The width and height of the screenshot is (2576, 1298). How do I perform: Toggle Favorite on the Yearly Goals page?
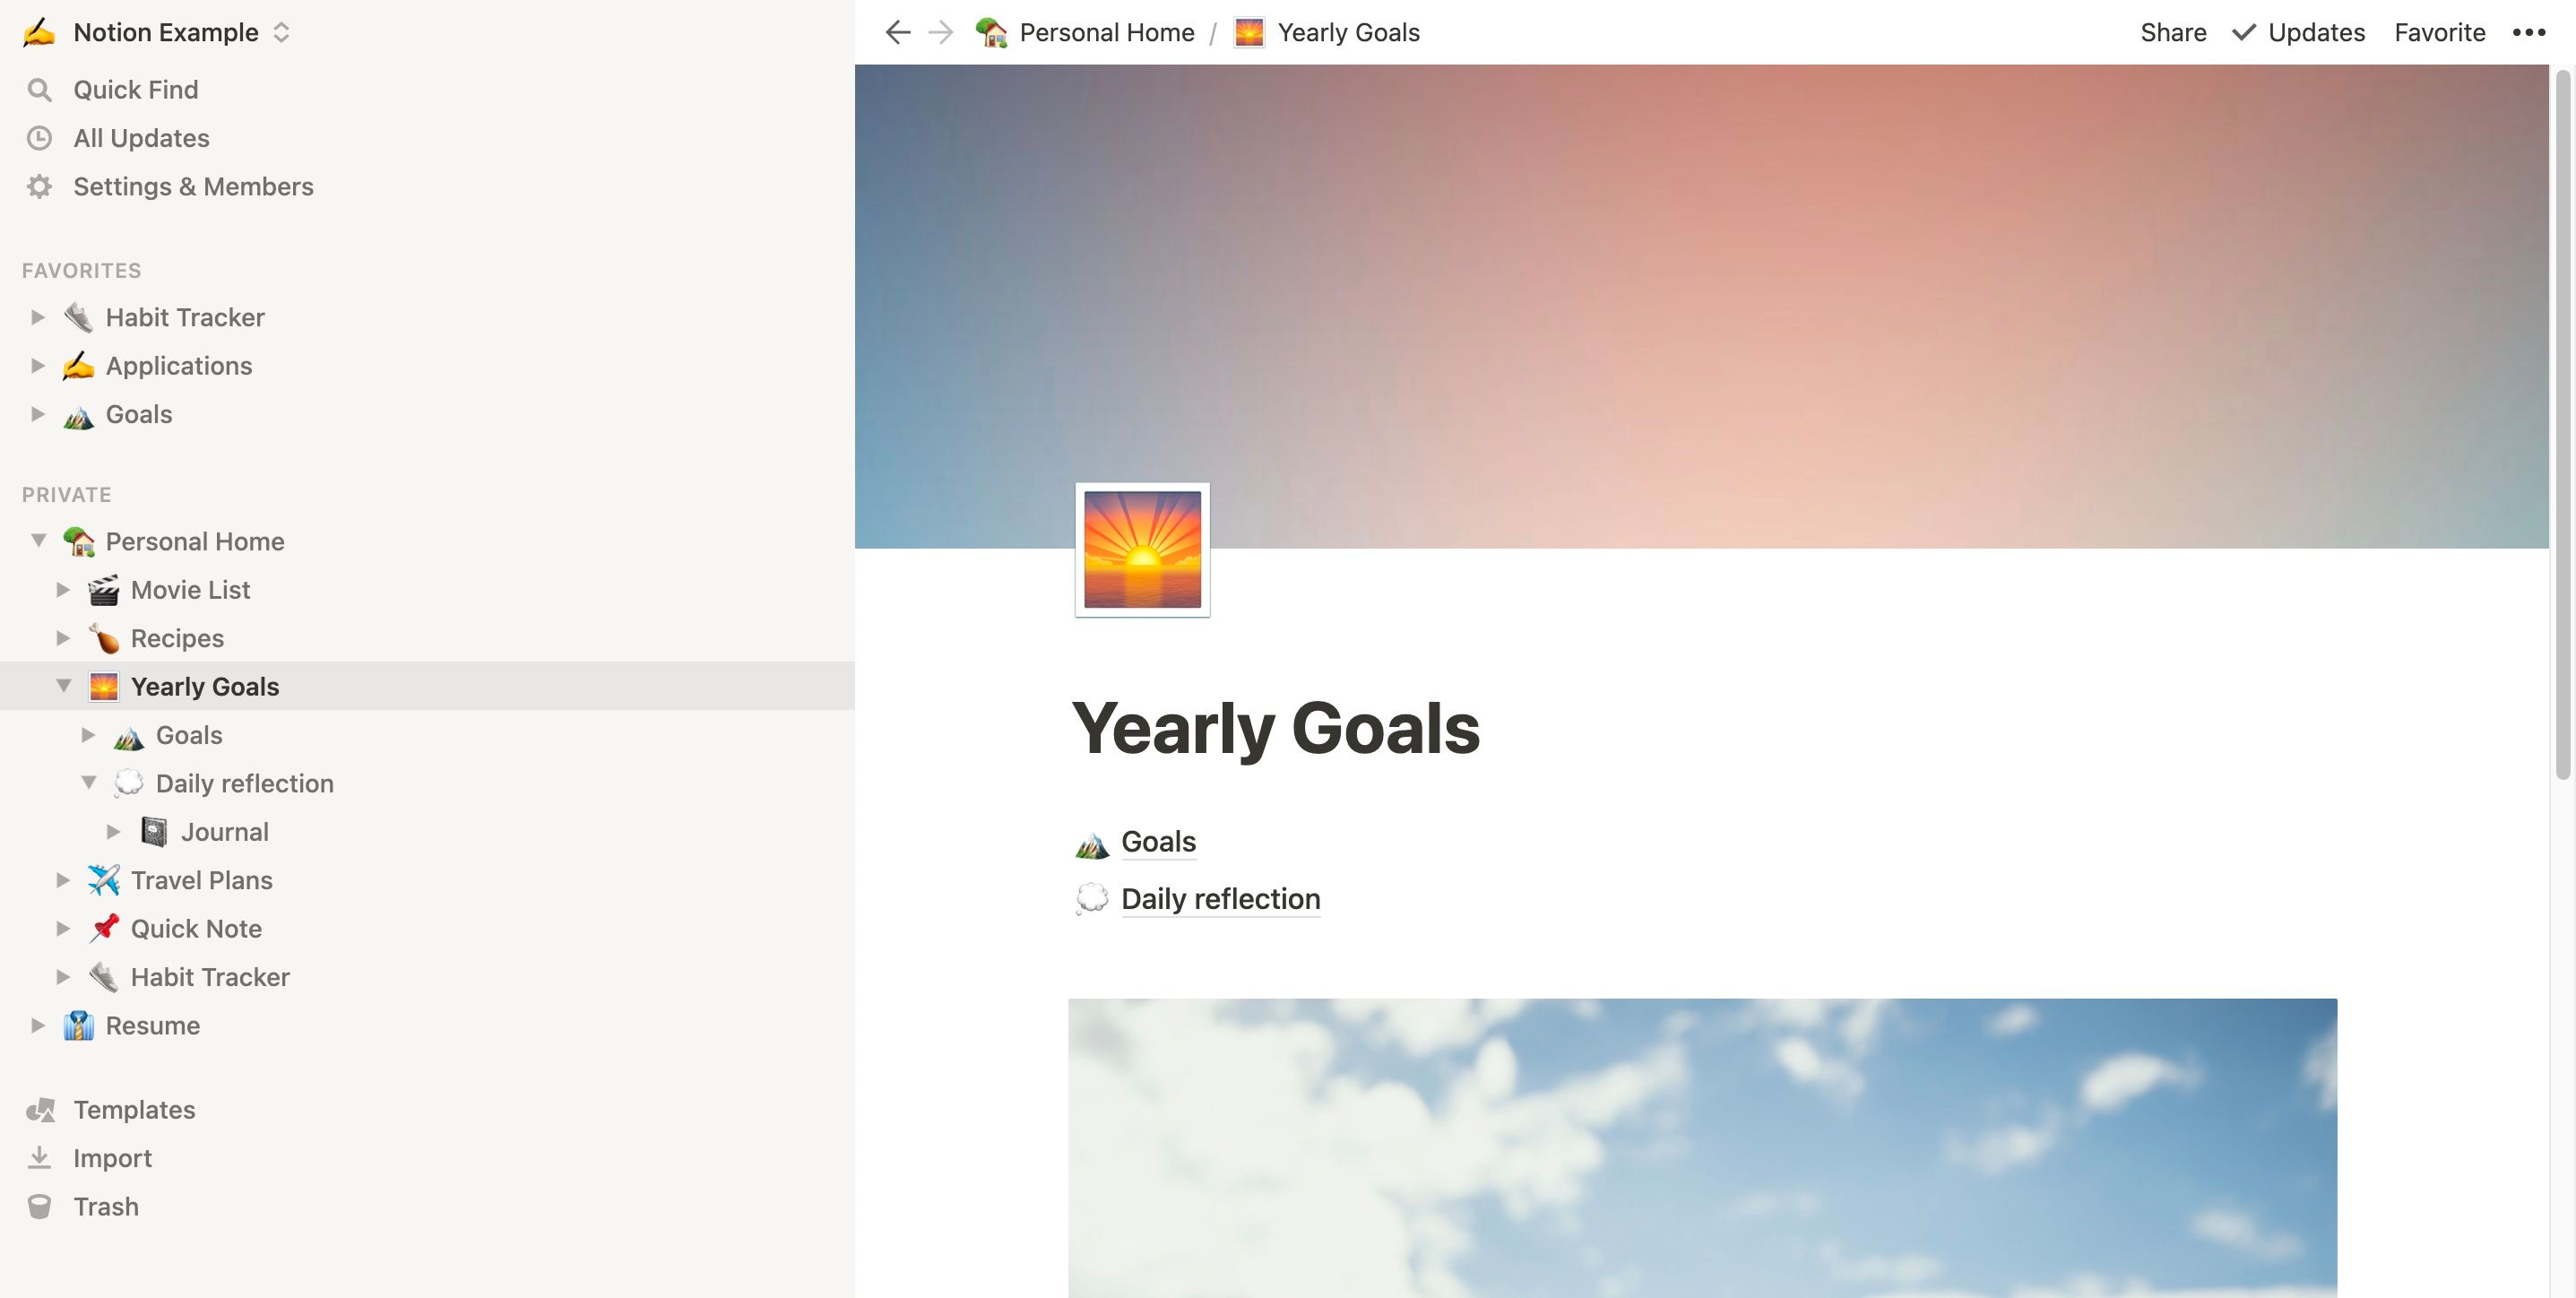2441,30
